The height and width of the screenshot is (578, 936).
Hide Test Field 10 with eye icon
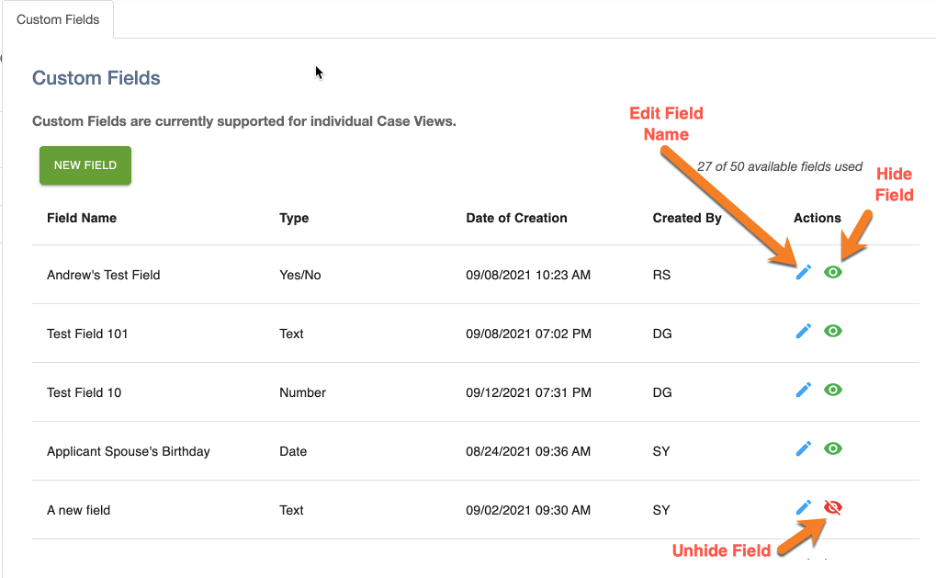(x=833, y=390)
